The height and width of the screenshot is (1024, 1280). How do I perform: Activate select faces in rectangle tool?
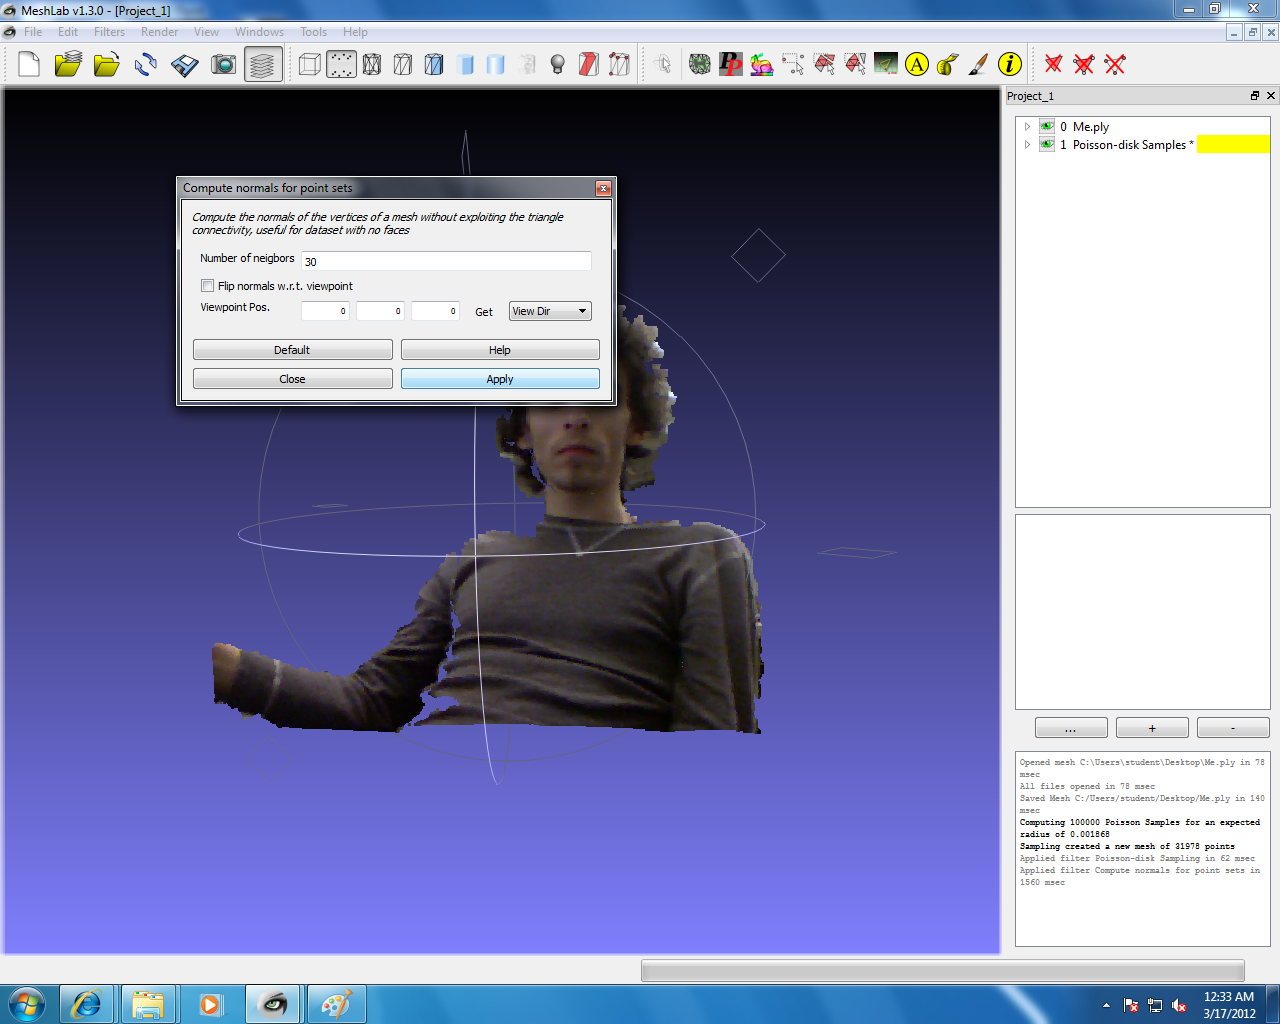[824, 65]
